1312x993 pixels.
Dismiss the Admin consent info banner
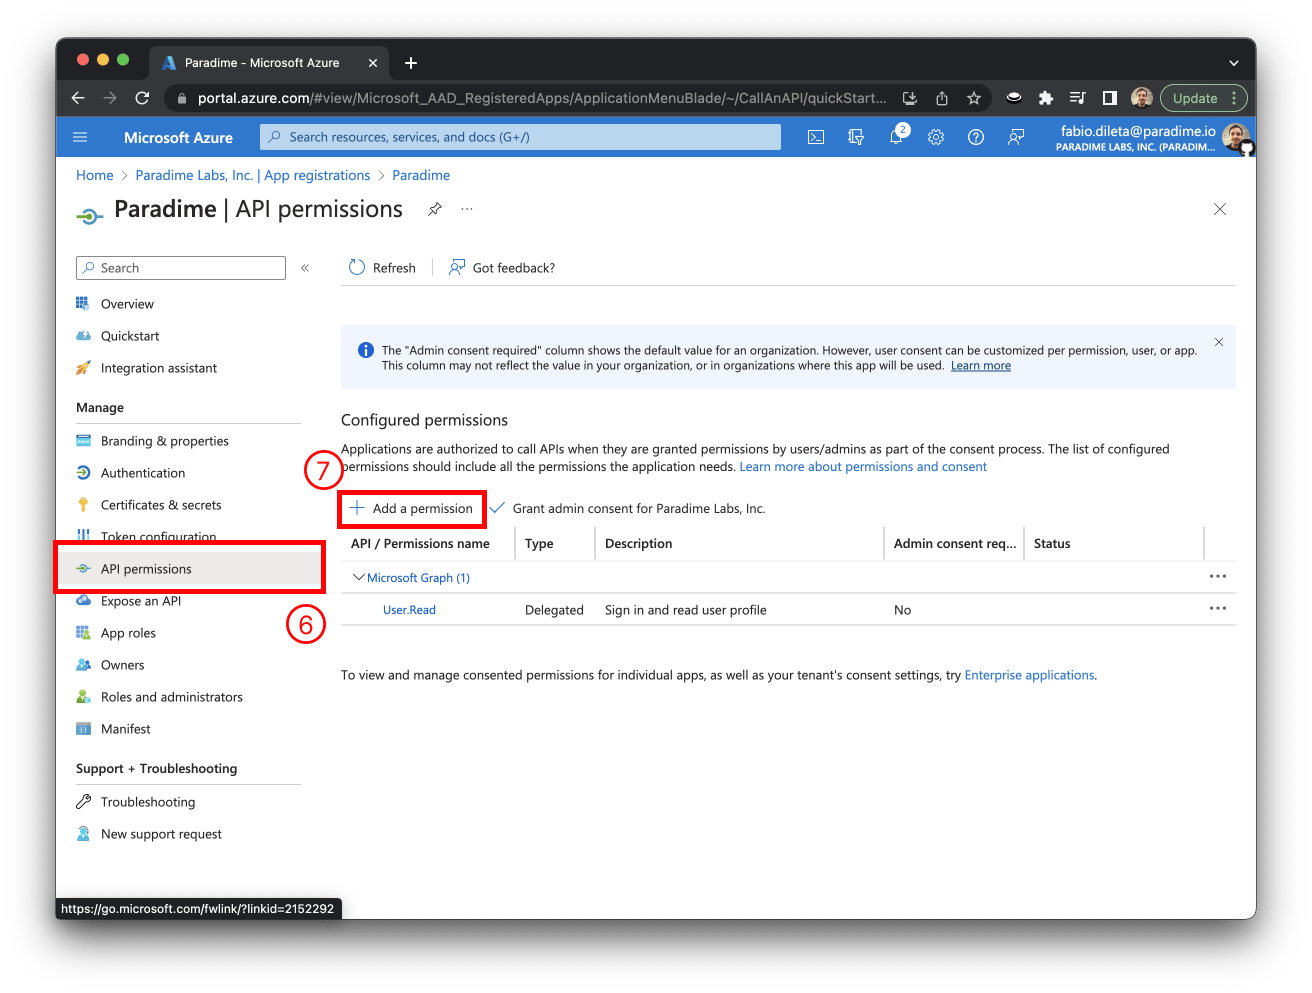(x=1219, y=342)
